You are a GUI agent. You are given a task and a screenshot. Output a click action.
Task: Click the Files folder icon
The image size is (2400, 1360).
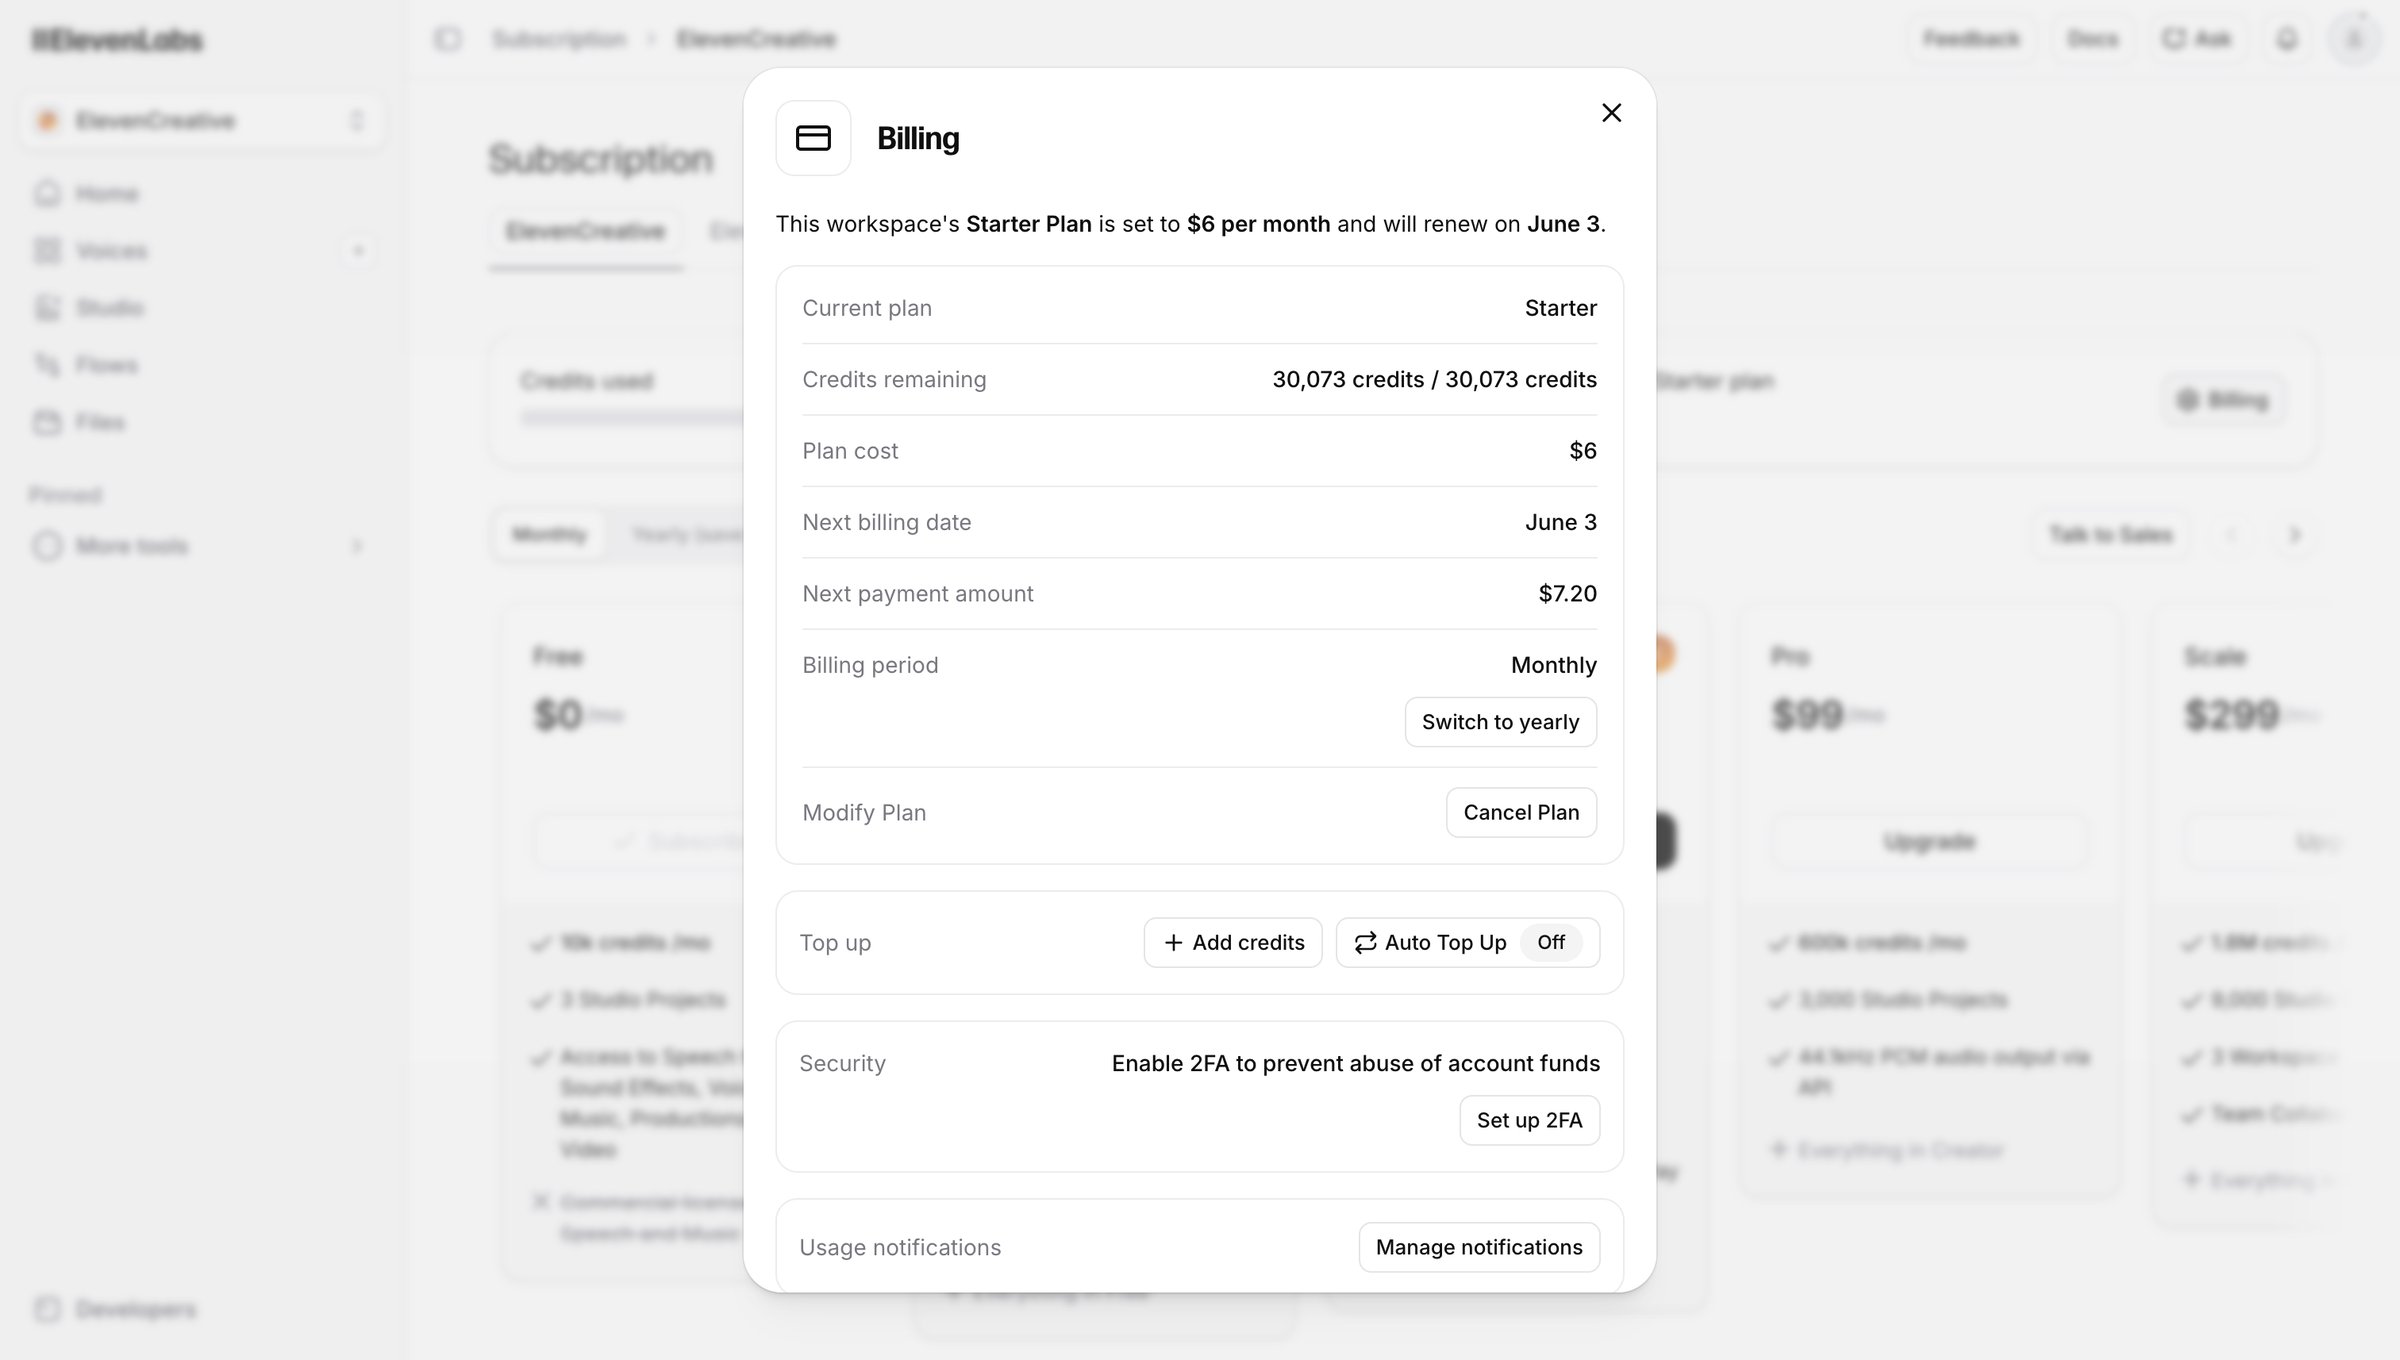coord(47,422)
